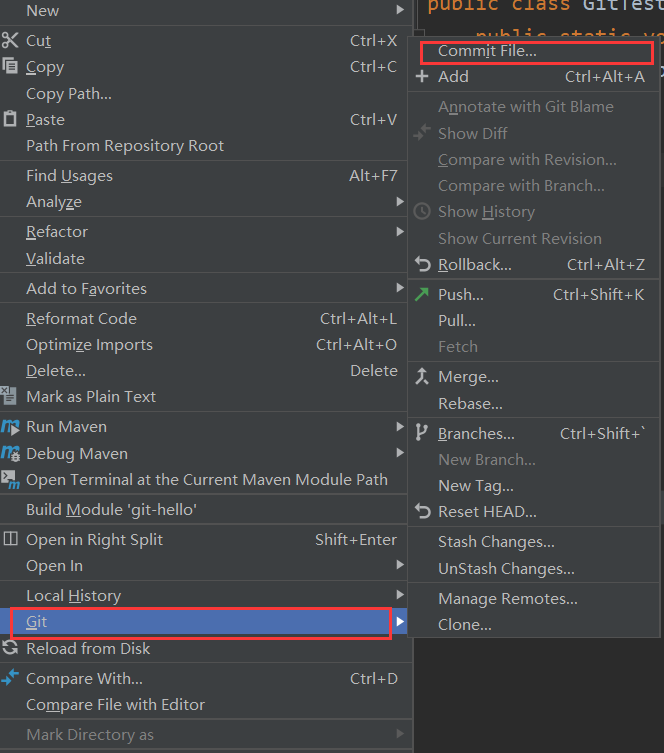Click the scissors Cut icon

click(x=10, y=40)
